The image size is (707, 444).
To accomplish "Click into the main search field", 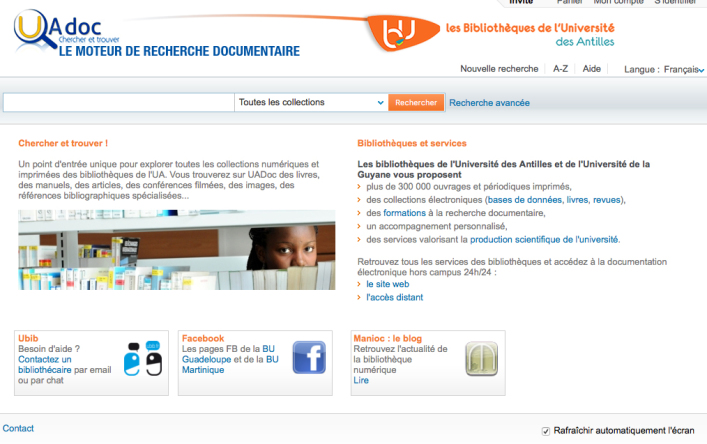I will (119, 102).
